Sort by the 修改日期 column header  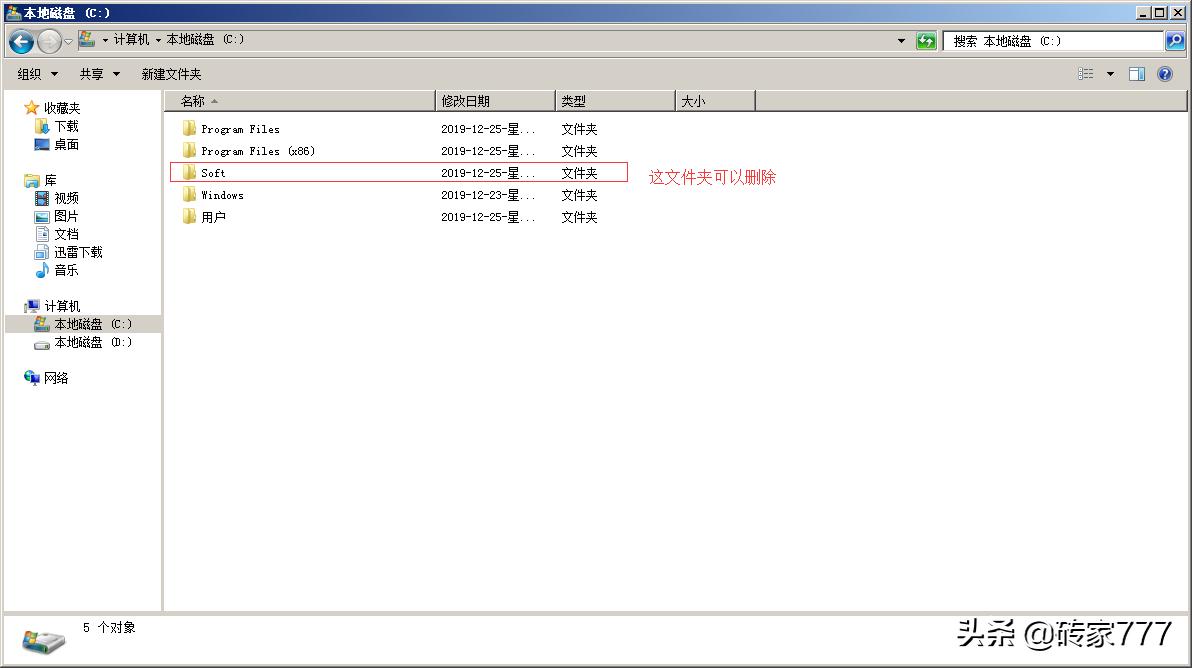click(x=496, y=101)
